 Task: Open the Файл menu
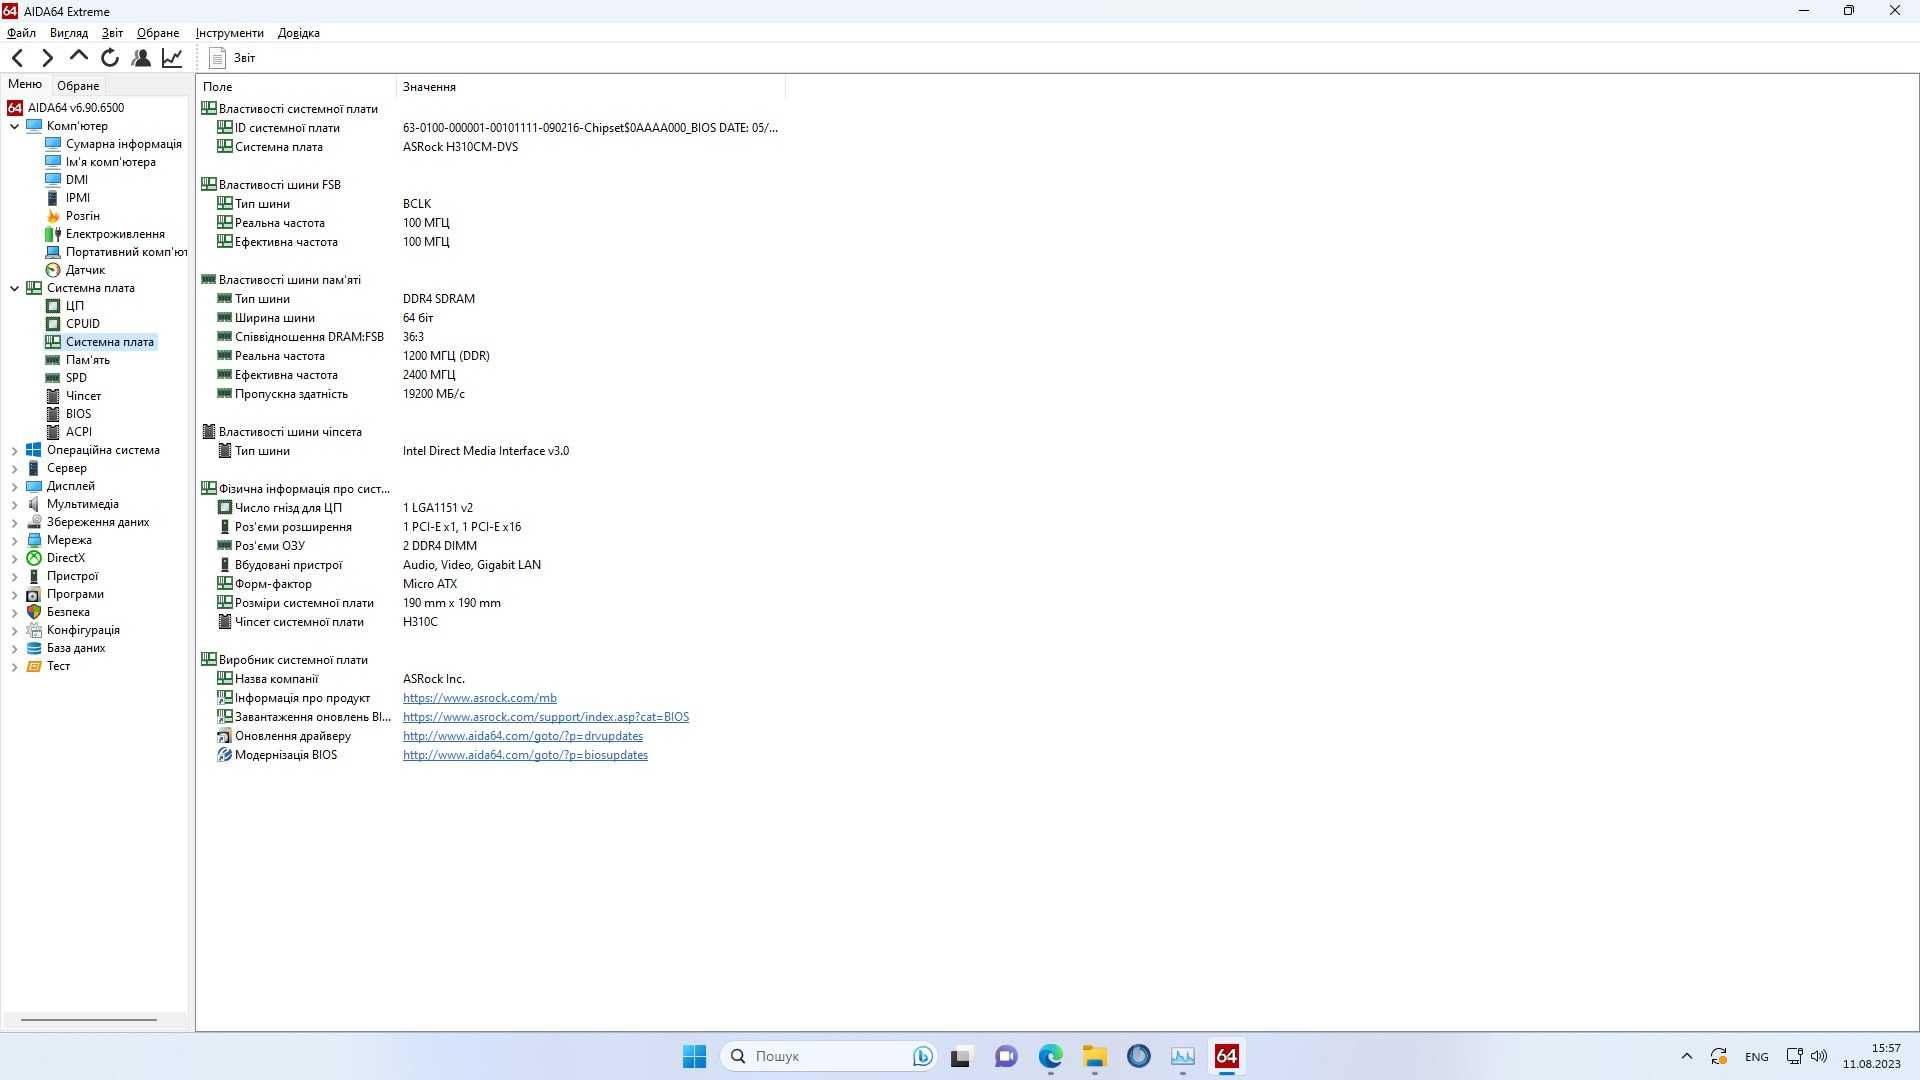coord(21,33)
